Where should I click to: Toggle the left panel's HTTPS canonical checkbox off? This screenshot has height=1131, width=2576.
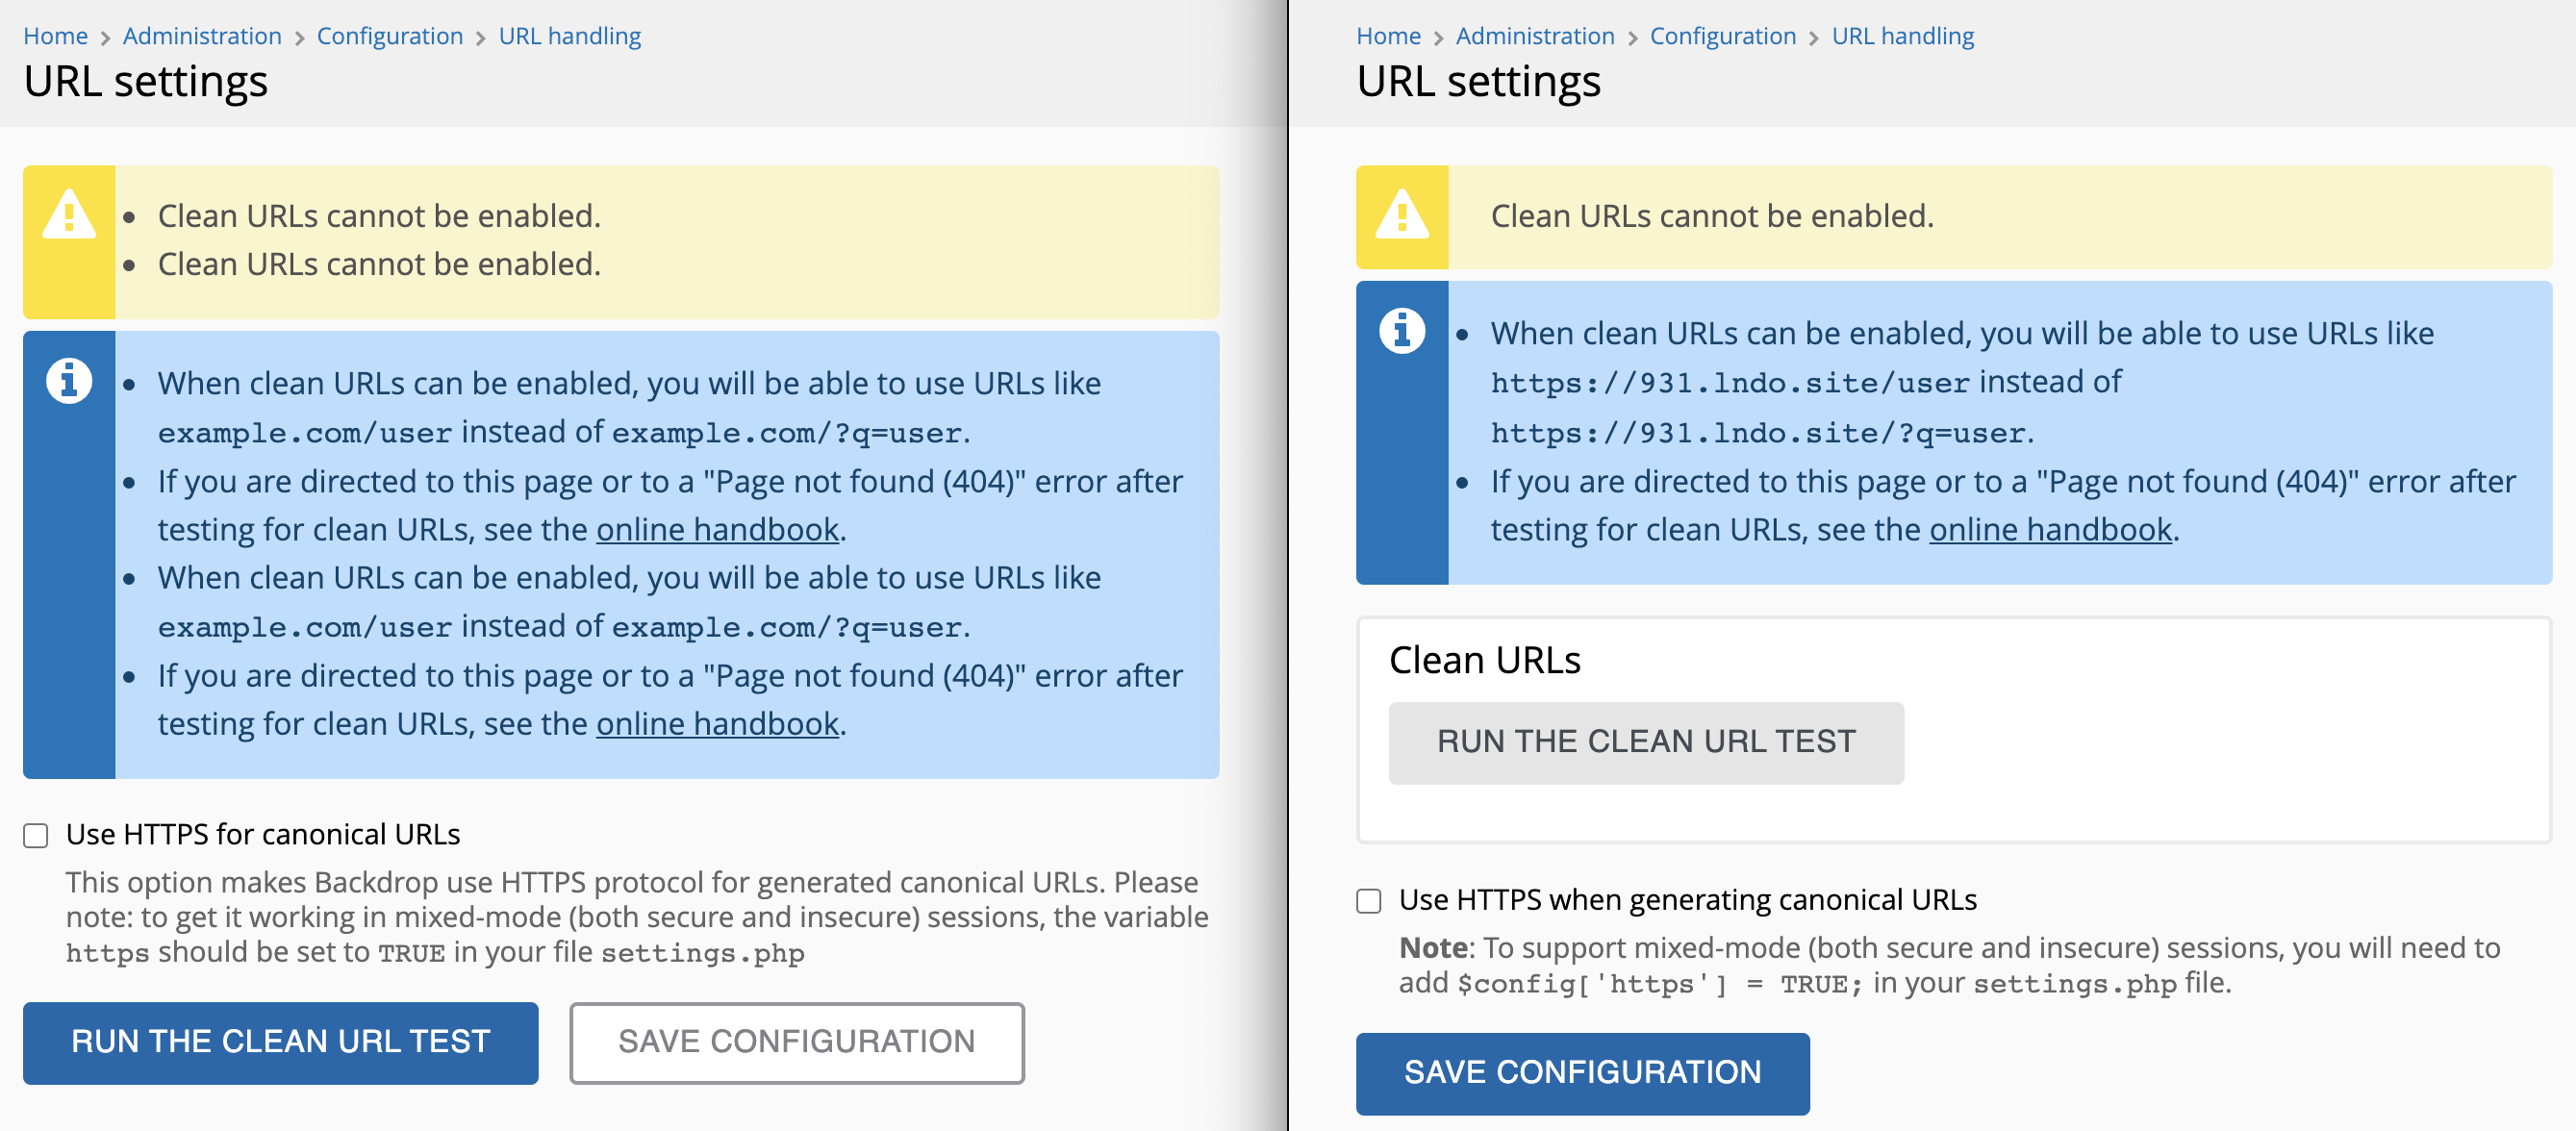36,835
